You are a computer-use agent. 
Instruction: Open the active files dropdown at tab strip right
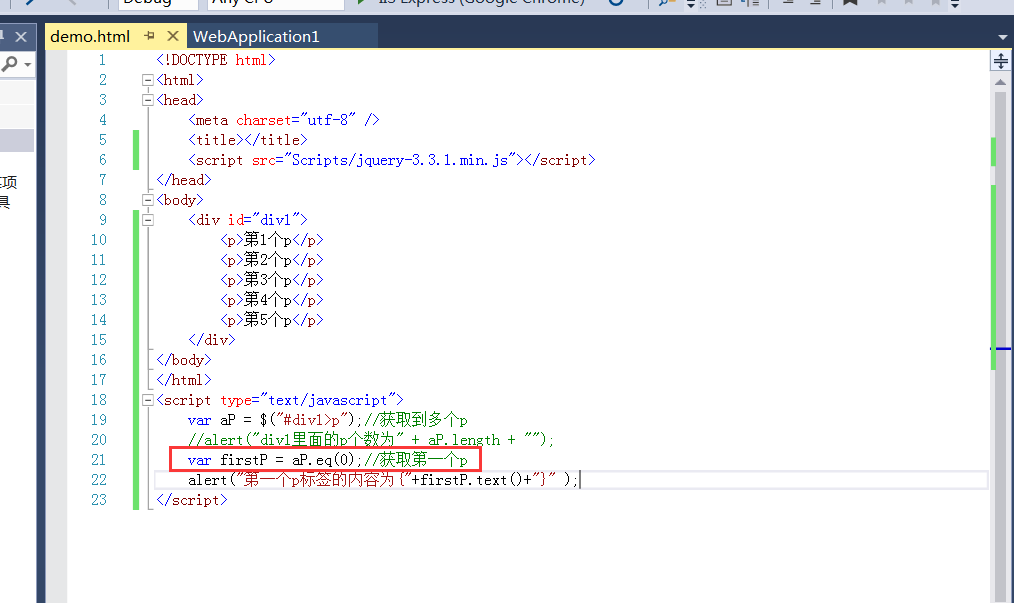coord(1003,37)
